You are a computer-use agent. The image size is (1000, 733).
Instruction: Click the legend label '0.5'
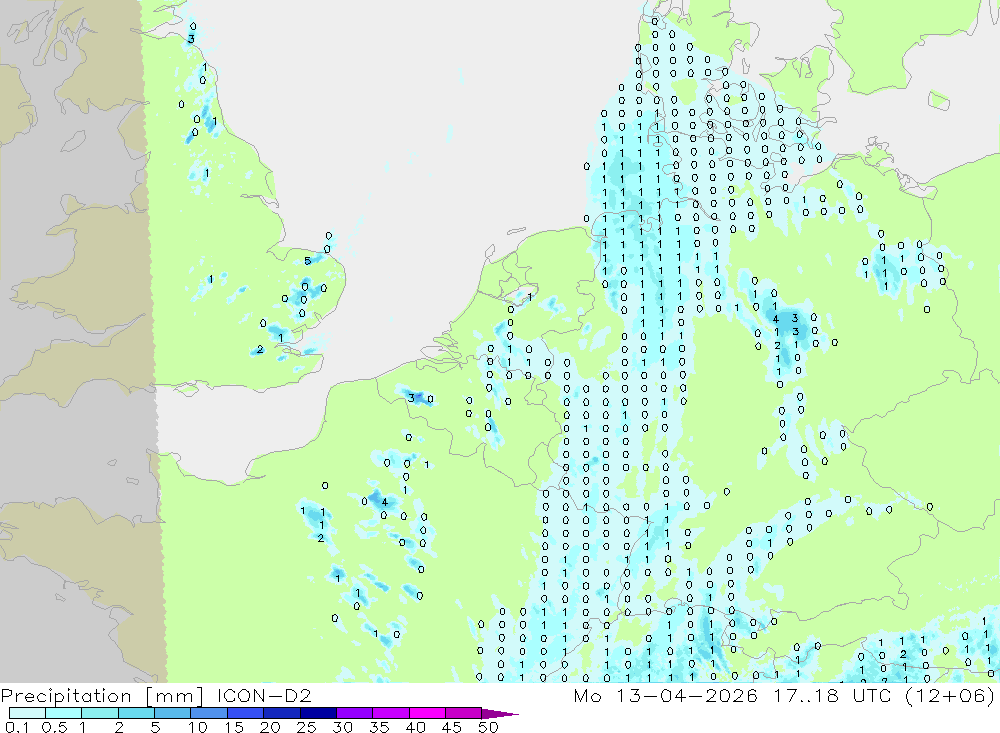click(54, 727)
